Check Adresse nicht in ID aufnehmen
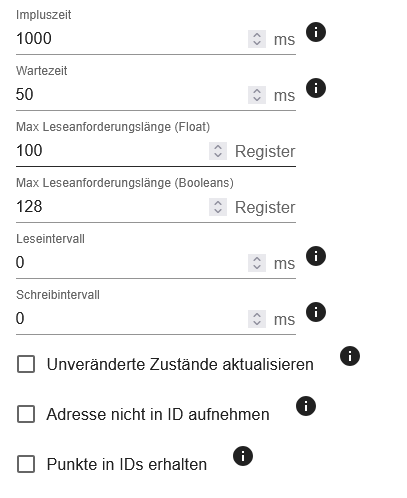Screen dimensions: 407x498 [26, 414]
